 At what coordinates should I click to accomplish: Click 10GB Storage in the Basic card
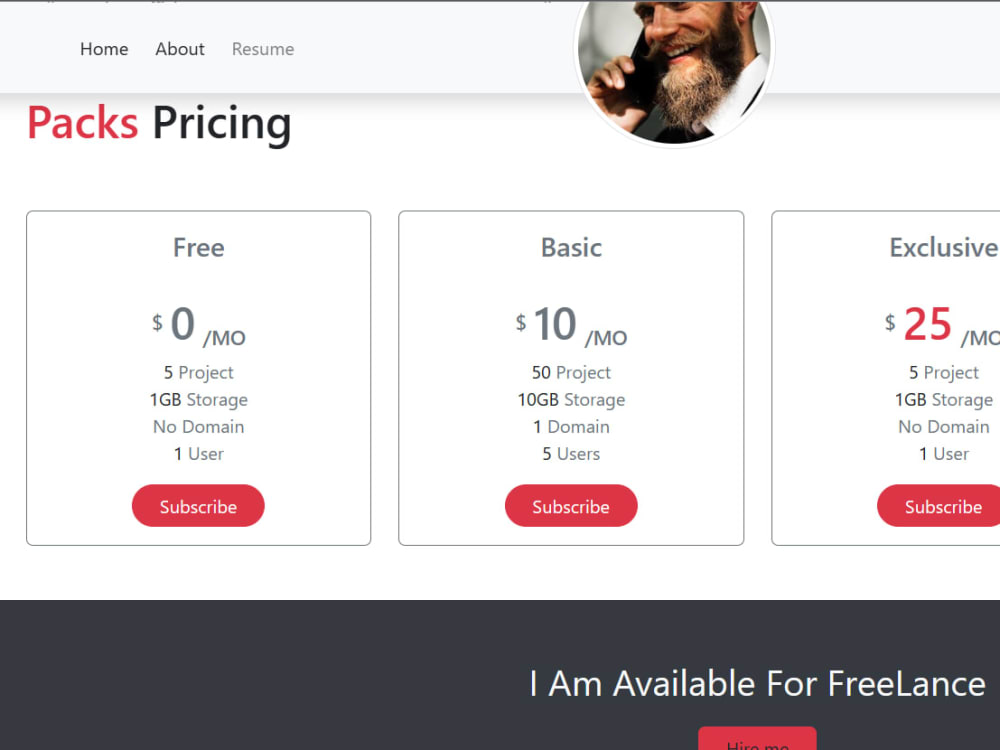(571, 399)
